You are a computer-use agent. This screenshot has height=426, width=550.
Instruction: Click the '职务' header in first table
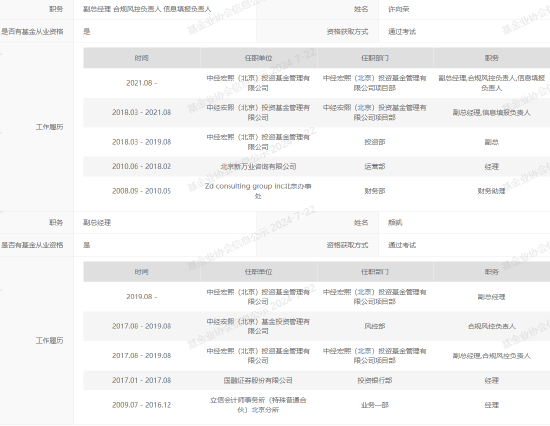pos(491,58)
